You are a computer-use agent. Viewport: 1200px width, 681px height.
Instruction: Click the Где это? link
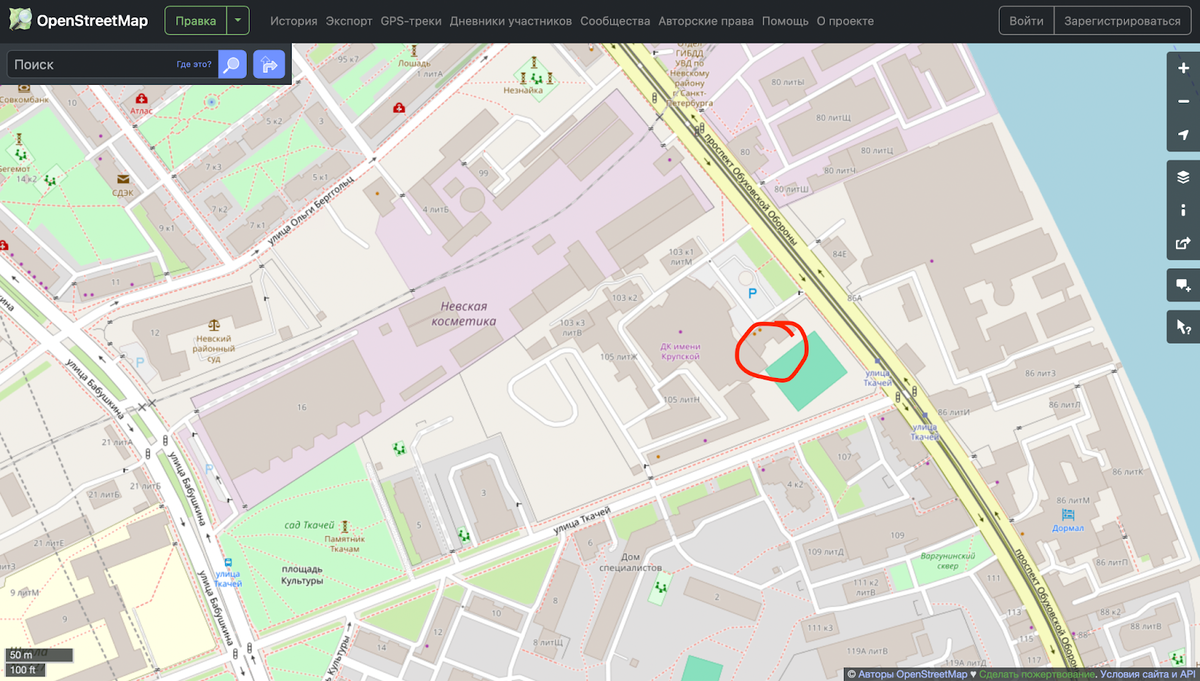(194, 65)
